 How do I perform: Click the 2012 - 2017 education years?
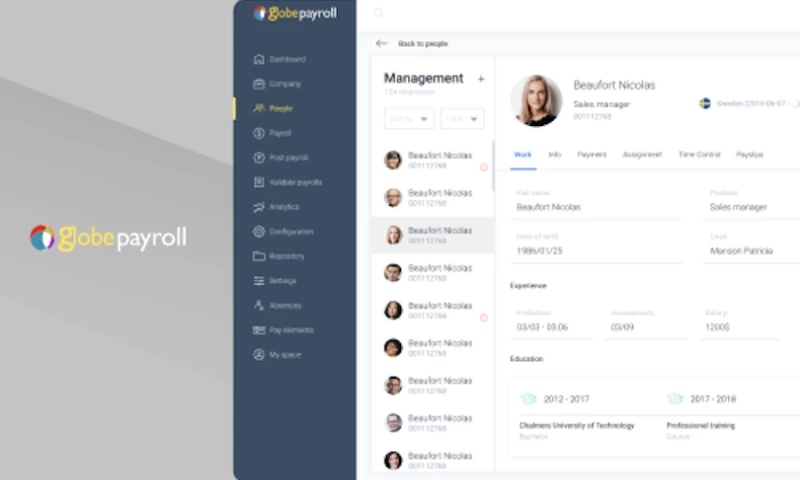click(x=566, y=399)
